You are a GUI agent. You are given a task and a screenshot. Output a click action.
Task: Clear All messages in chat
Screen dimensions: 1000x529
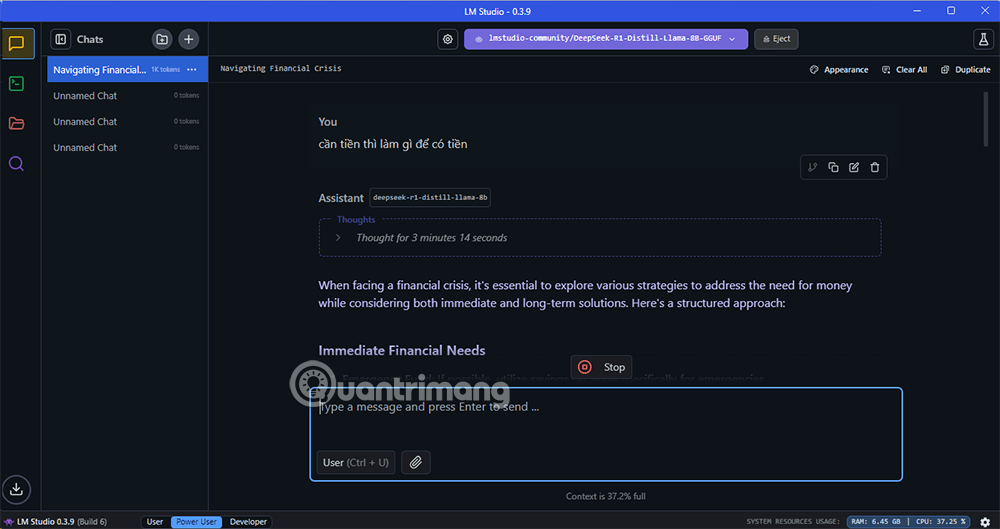pos(904,70)
